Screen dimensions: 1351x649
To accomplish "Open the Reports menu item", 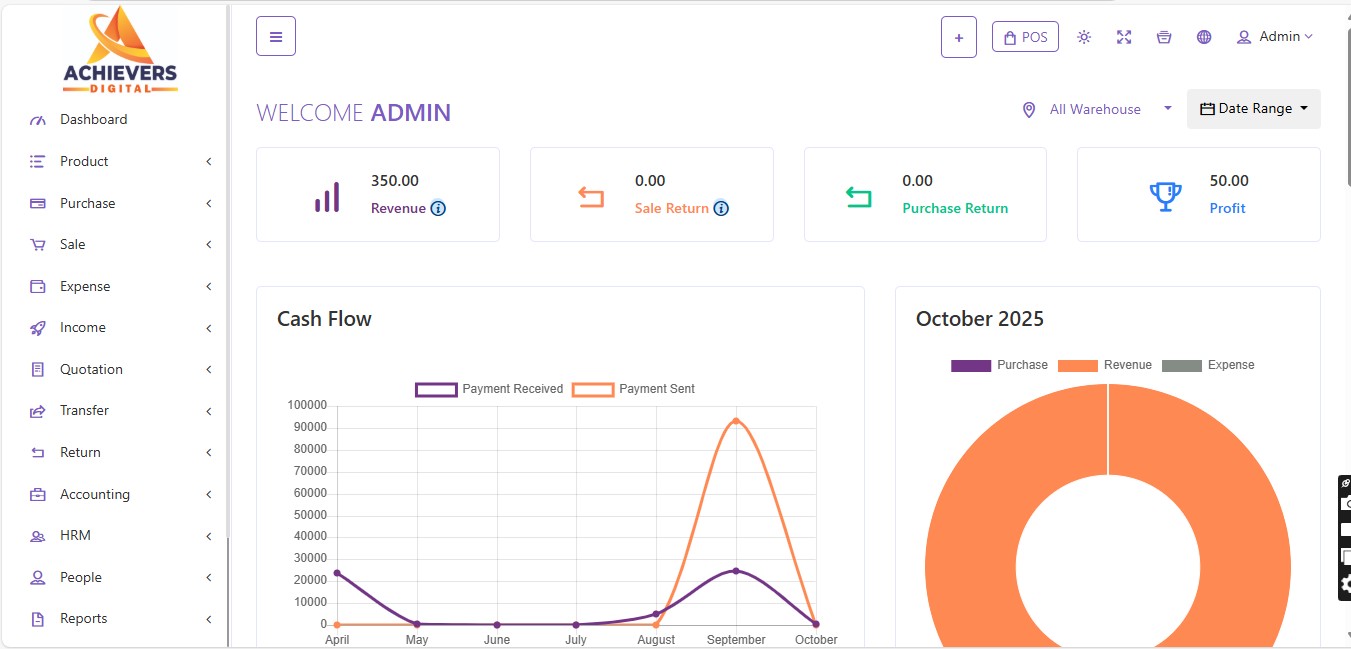I will (x=85, y=618).
